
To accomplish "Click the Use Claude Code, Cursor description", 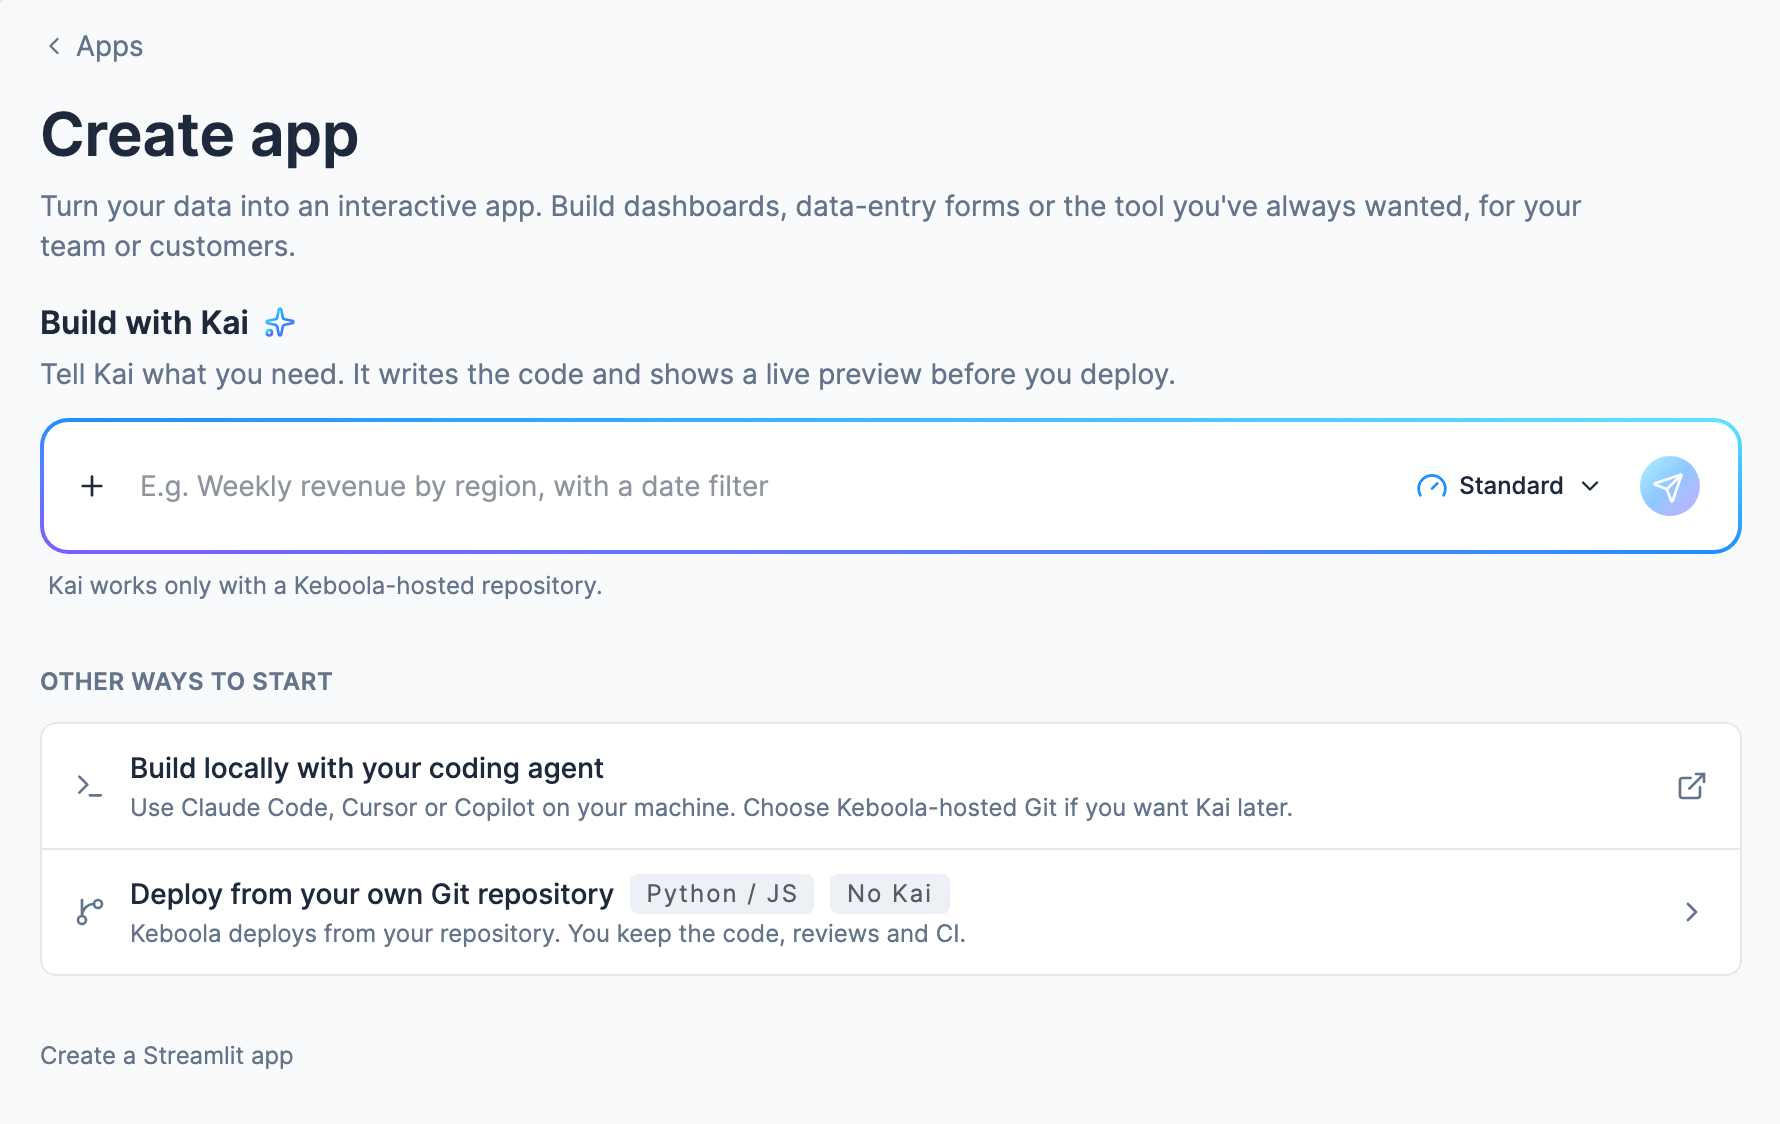I will pos(711,808).
